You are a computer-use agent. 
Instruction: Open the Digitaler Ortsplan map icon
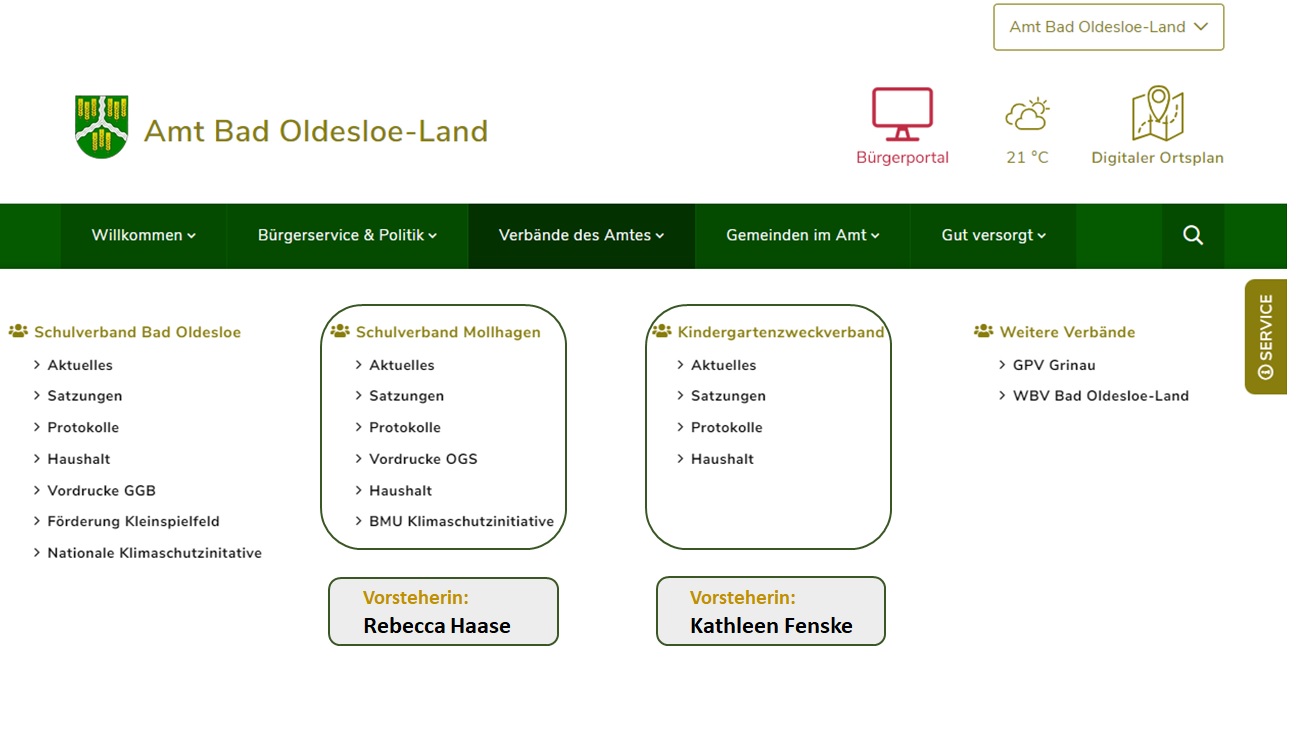click(1157, 114)
